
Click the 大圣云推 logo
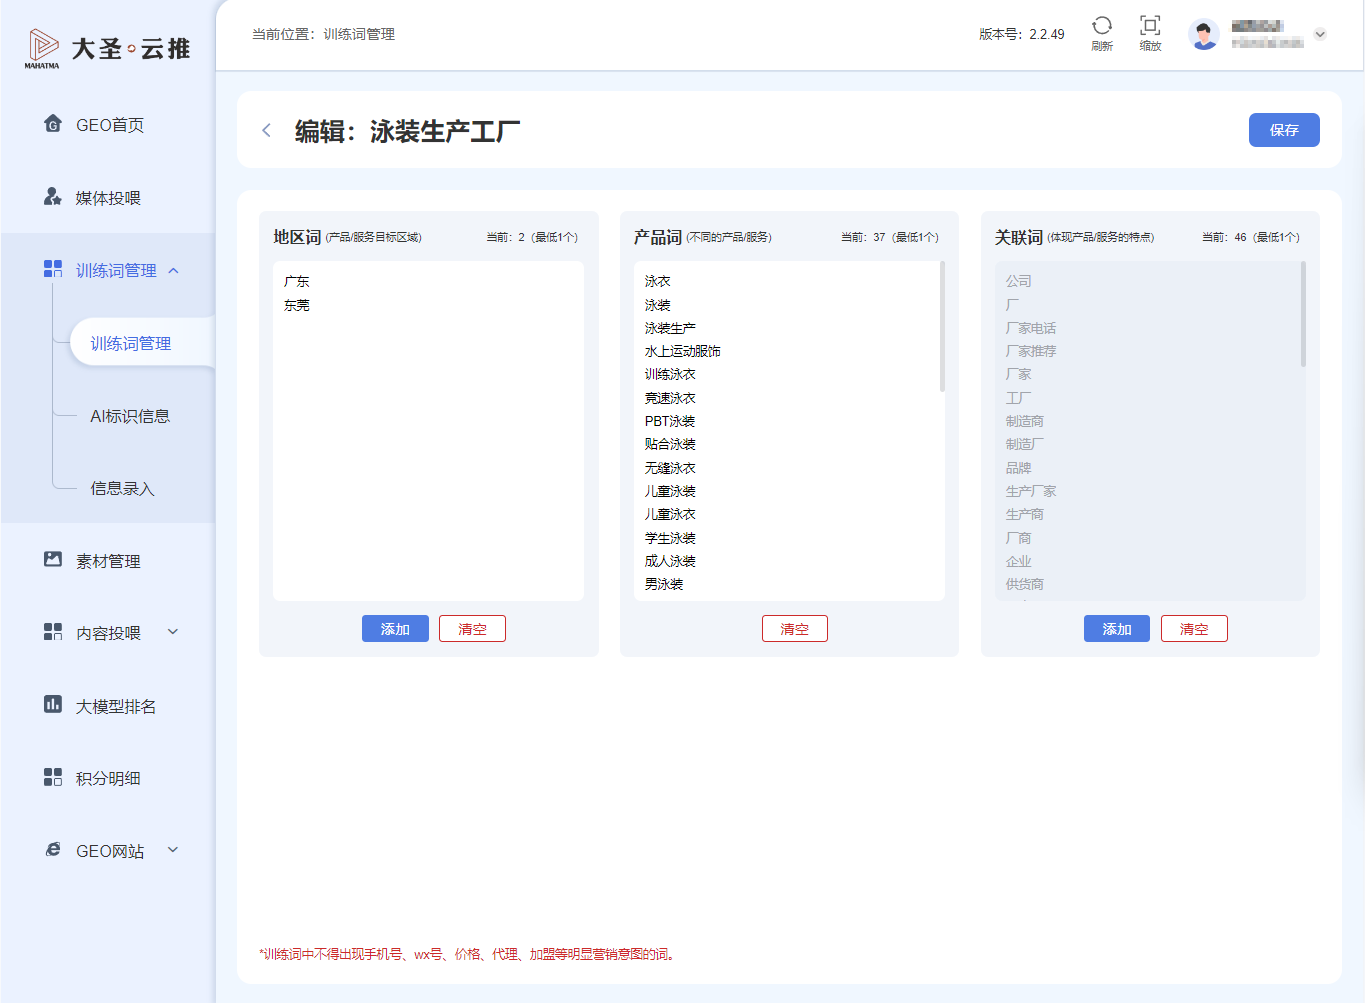(x=107, y=49)
